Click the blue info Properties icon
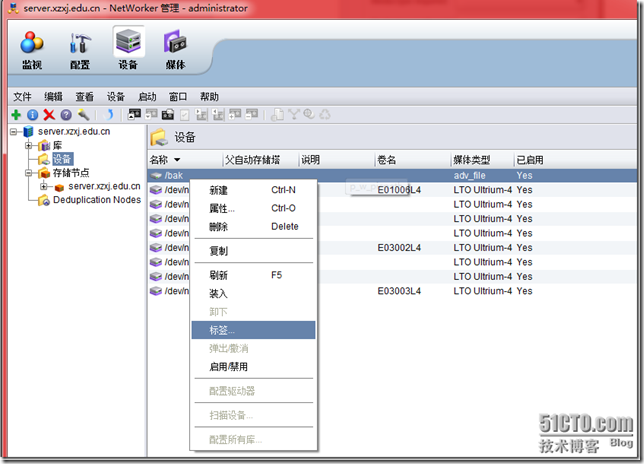The image size is (644, 464). click(32, 115)
